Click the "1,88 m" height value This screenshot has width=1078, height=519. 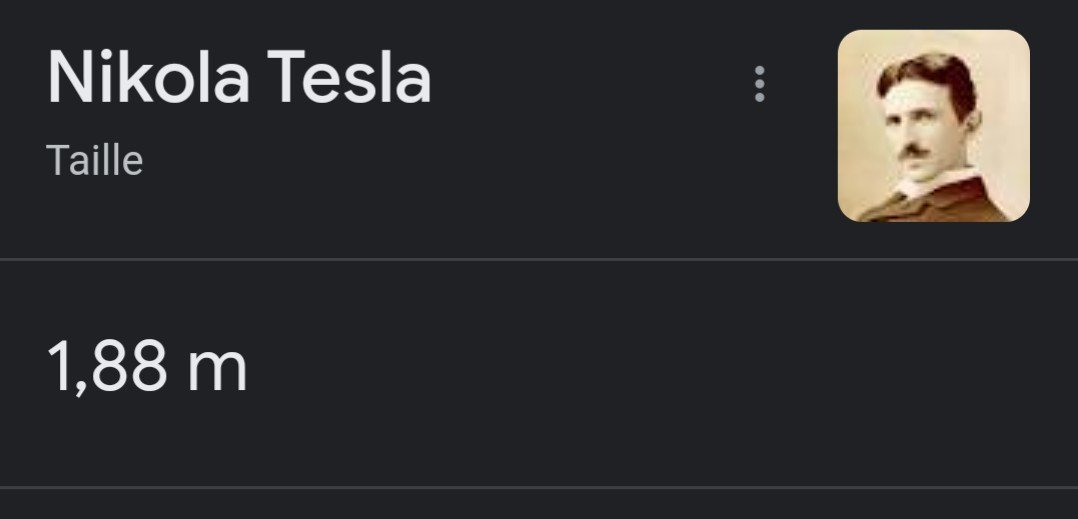(x=147, y=367)
